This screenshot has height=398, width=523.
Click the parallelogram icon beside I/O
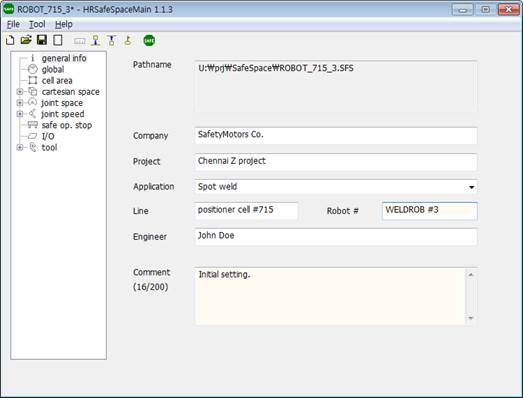pos(33,136)
